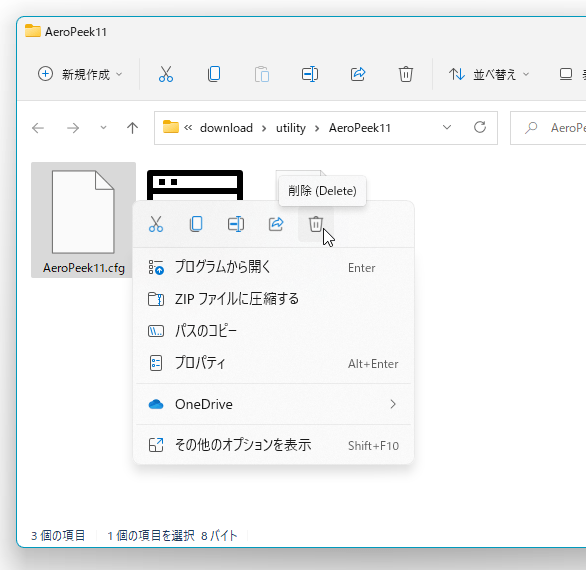586x570 pixels.
Task: Expand the OneDrive submenu arrow
Action: pos(393,404)
